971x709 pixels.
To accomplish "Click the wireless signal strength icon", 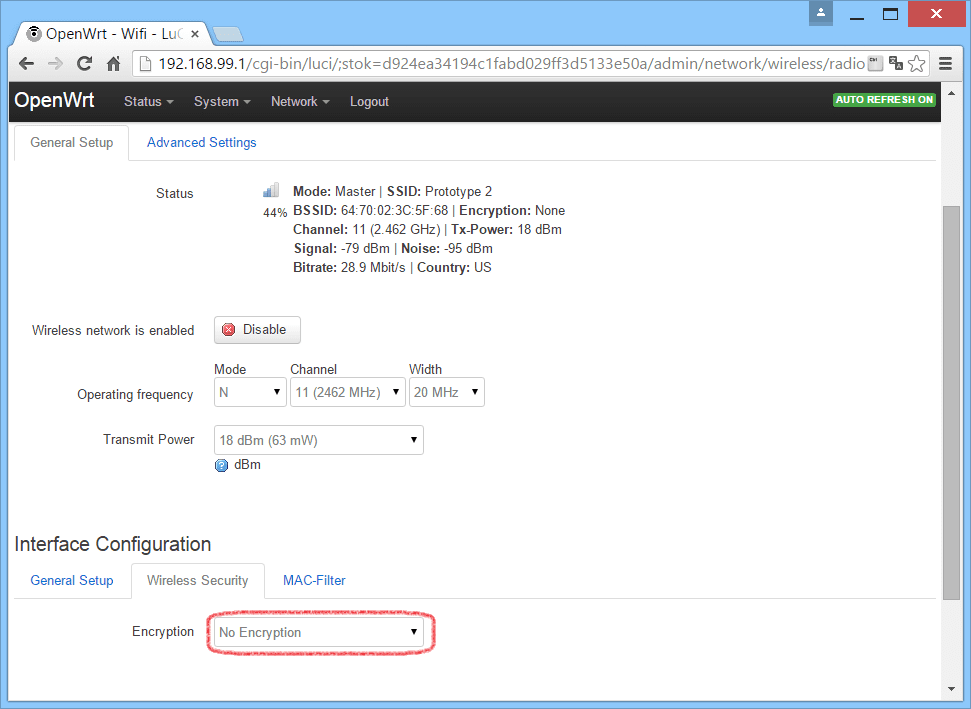I will [271, 190].
